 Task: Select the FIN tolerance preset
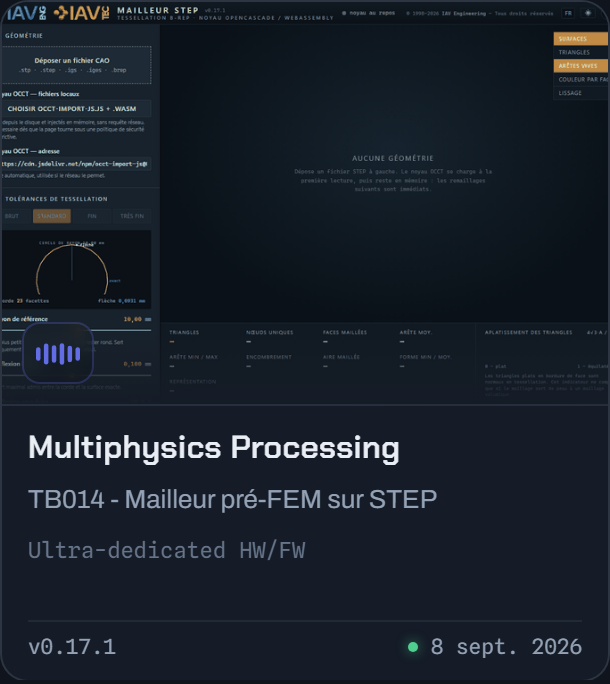[92, 216]
